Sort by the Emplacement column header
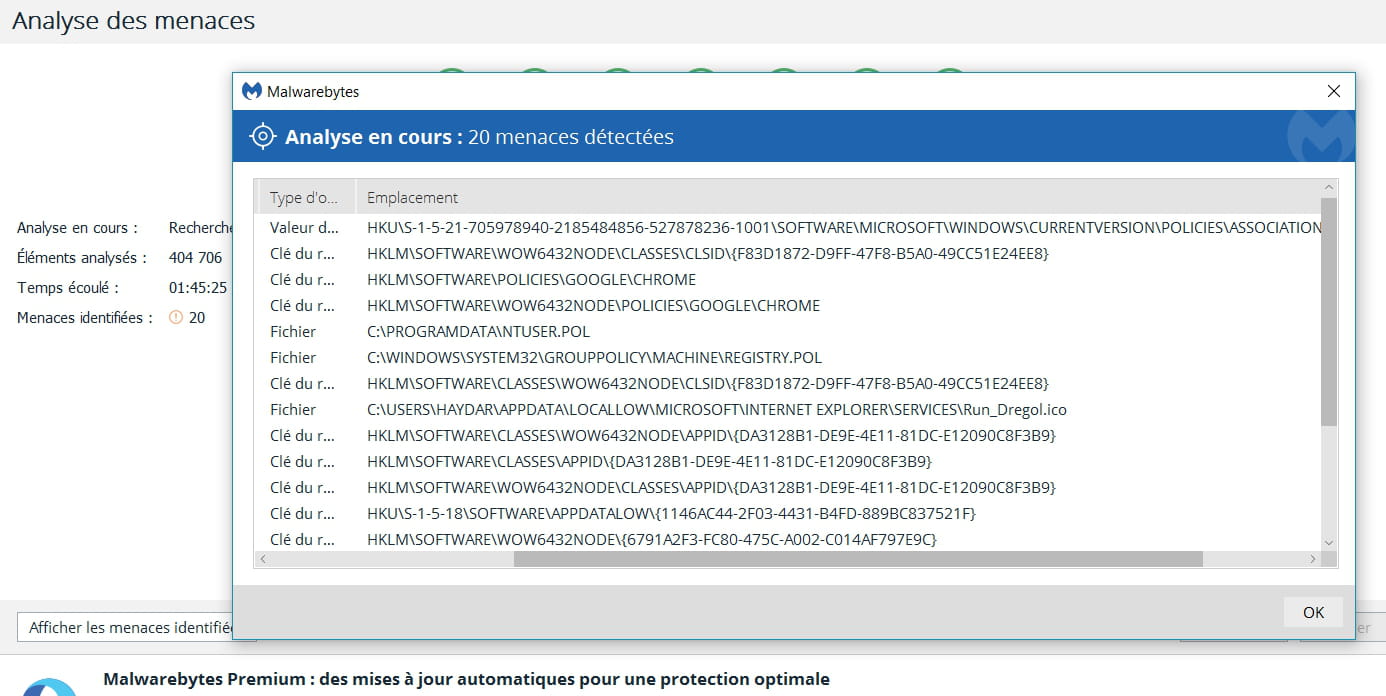Image resolution: width=1386 pixels, height=696 pixels. pyautogui.click(x=838, y=197)
